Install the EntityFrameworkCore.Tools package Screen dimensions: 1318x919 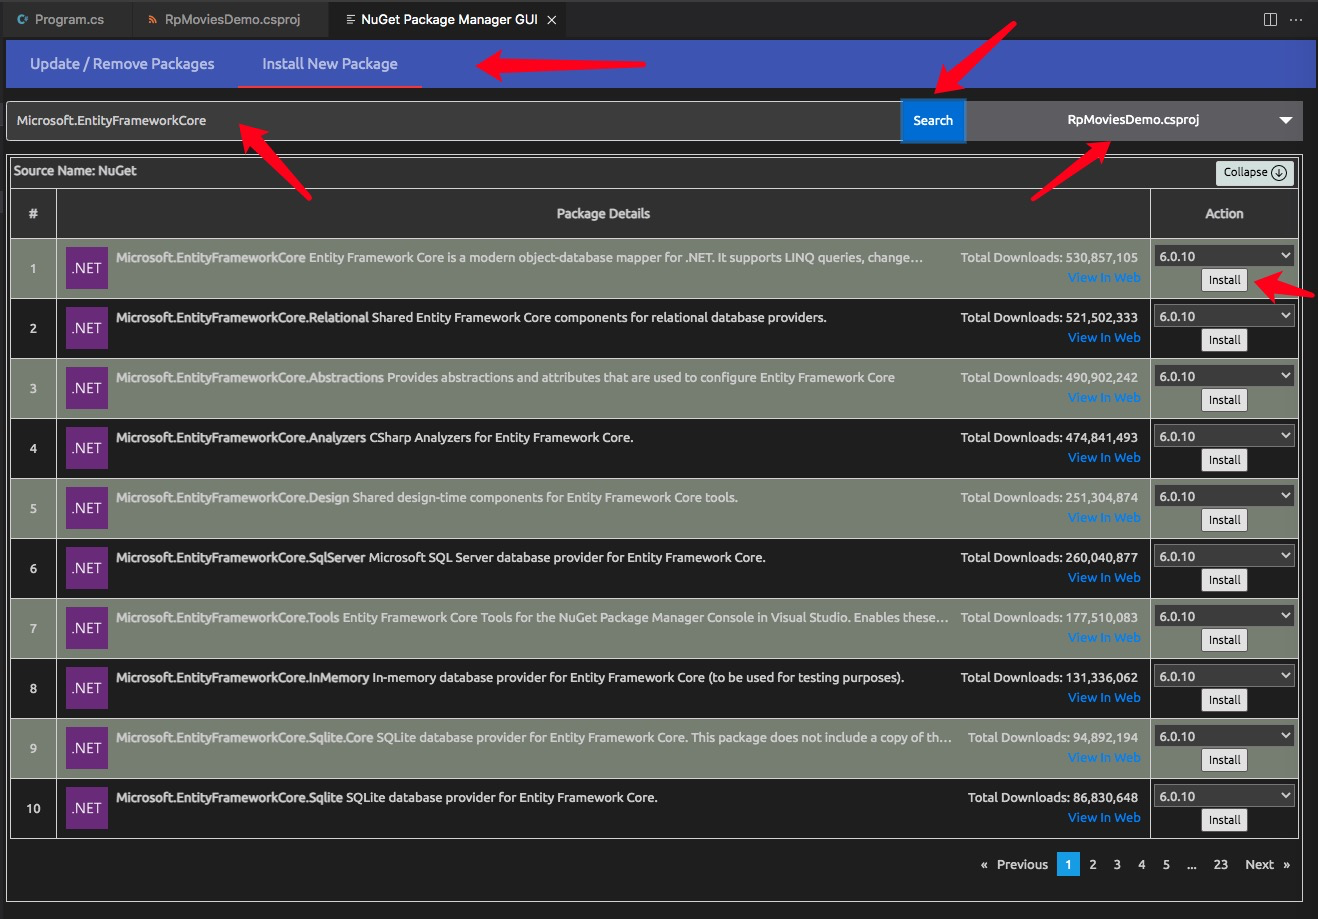pyautogui.click(x=1224, y=640)
